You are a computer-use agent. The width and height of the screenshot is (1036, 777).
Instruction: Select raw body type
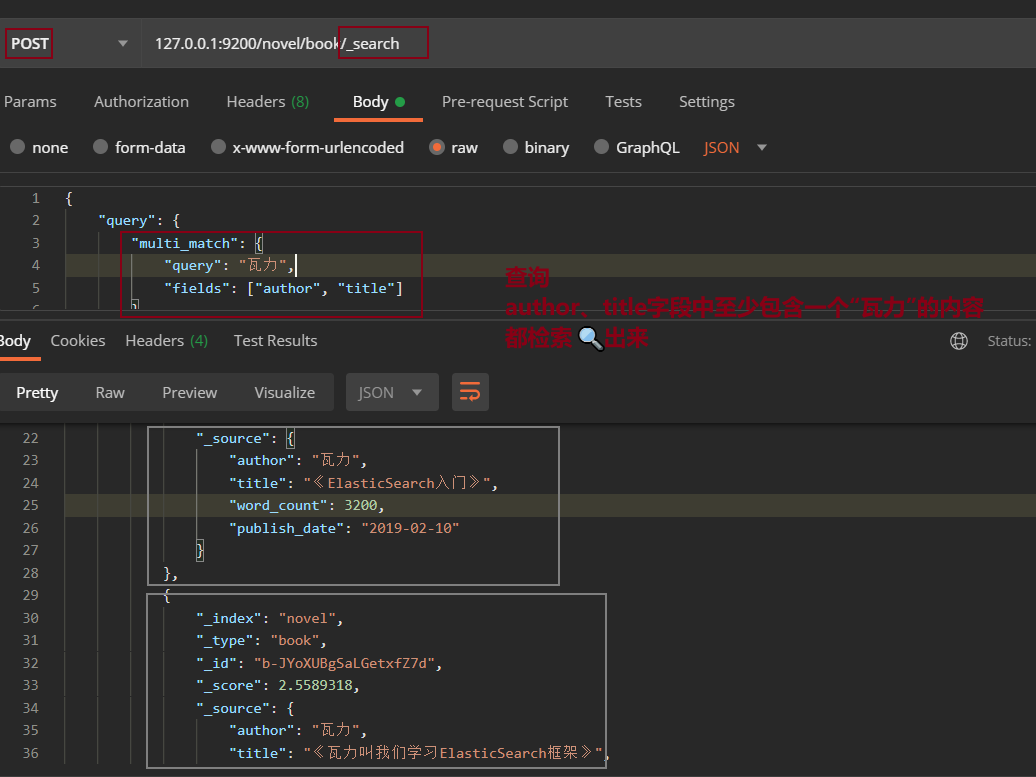[x=453, y=147]
